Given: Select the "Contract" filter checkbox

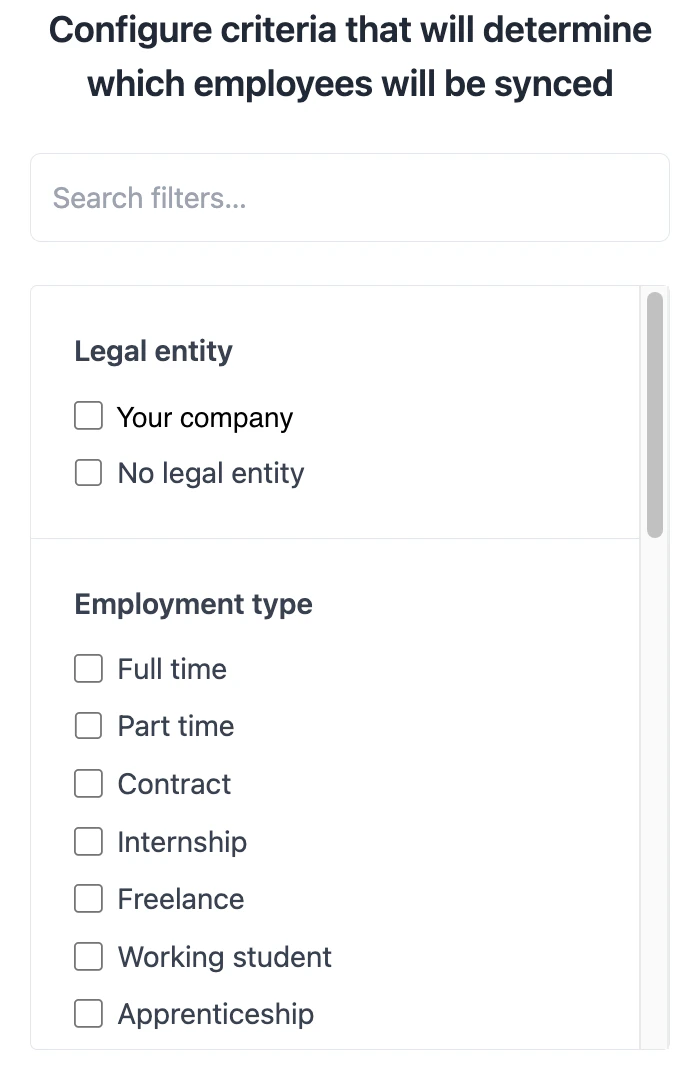Looking at the screenshot, I should (x=88, y=784).
